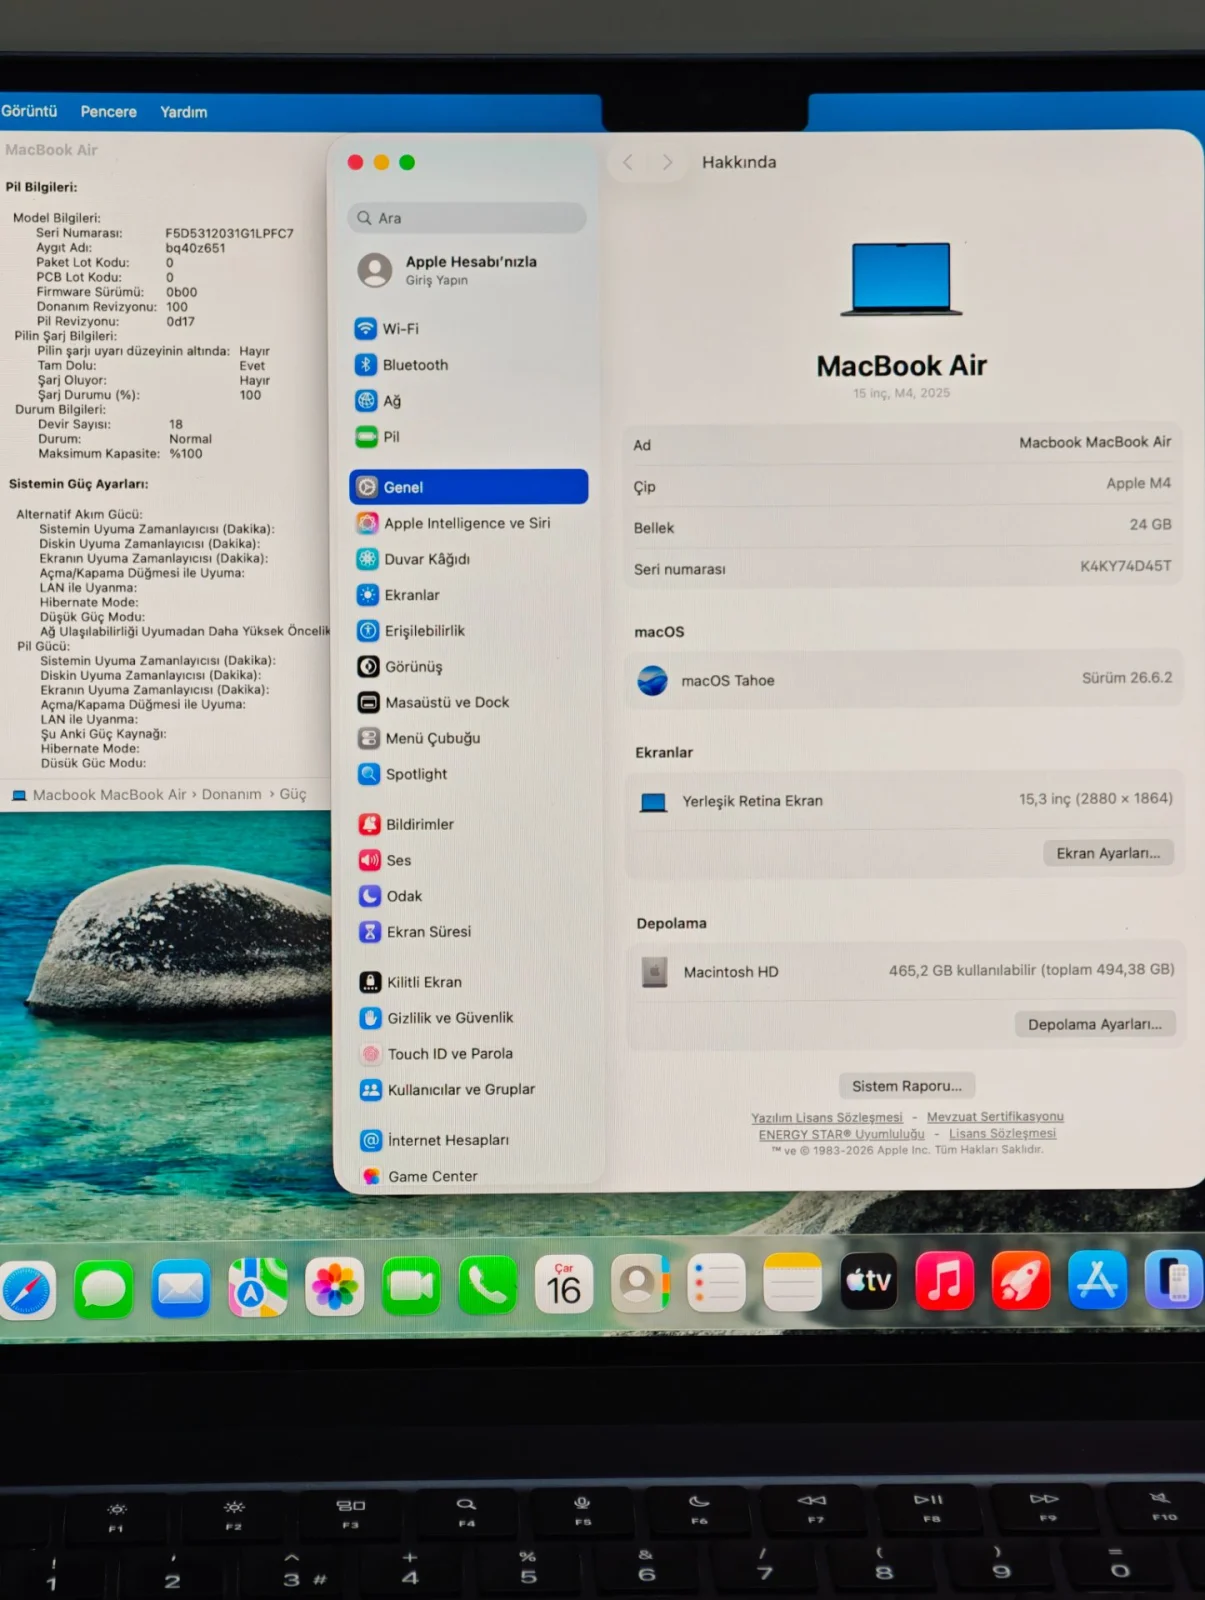Click the Macintosh HD storage row

[x=906, y=971]
